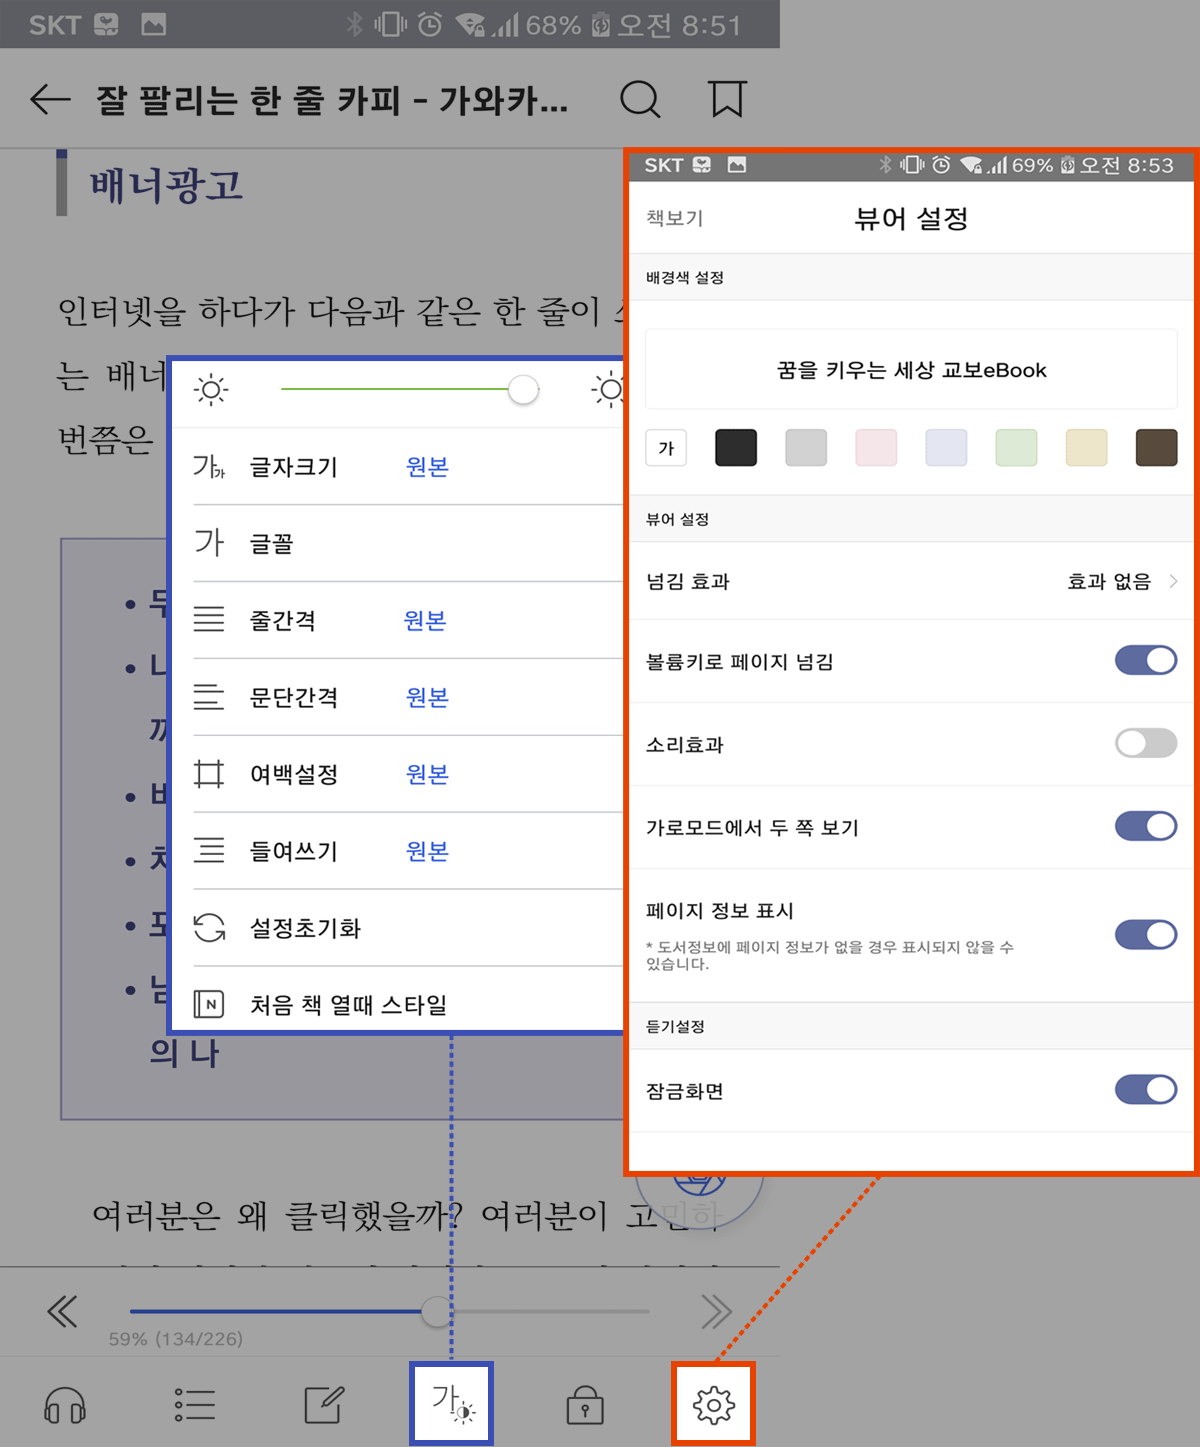This screenshot has width=1200, height=1447.
Task: Tap the bookmark icon next to search
Action: 727,99
